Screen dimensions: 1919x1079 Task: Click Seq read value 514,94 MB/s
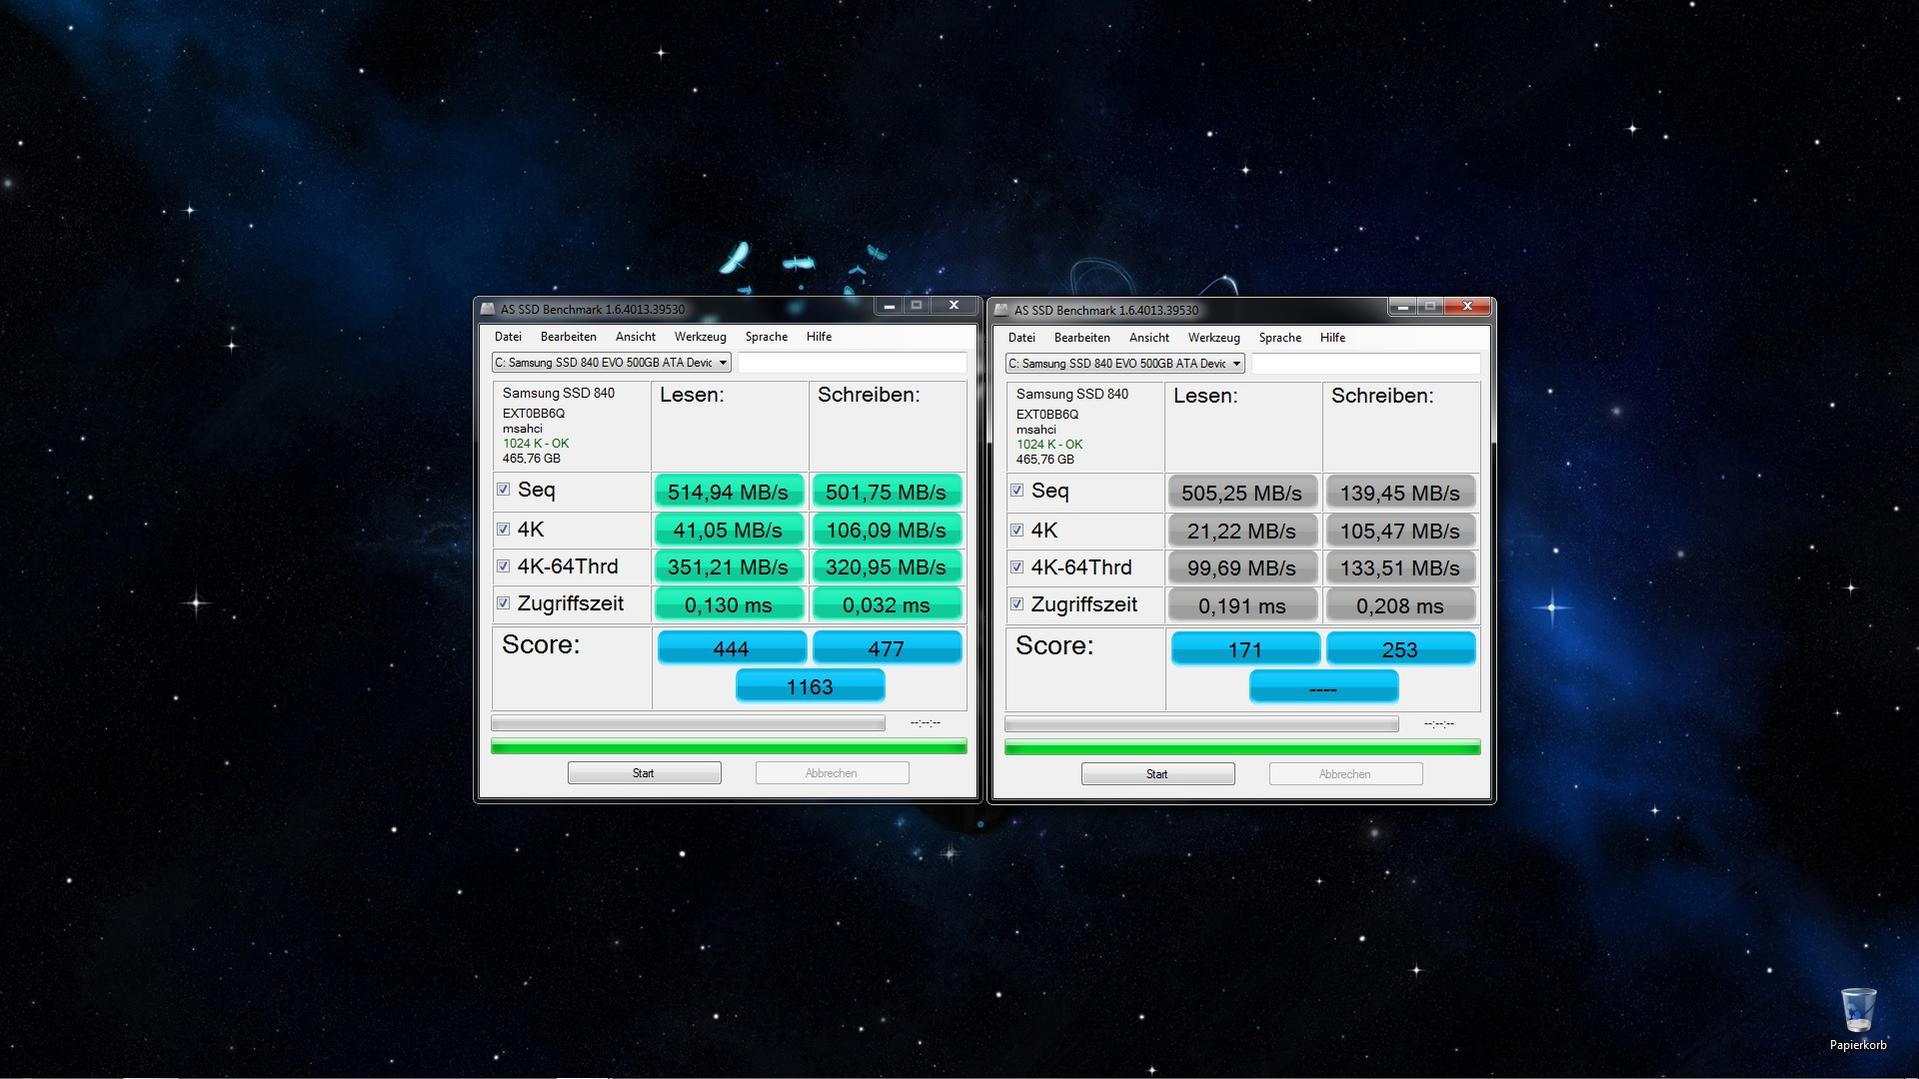point(729,492)
